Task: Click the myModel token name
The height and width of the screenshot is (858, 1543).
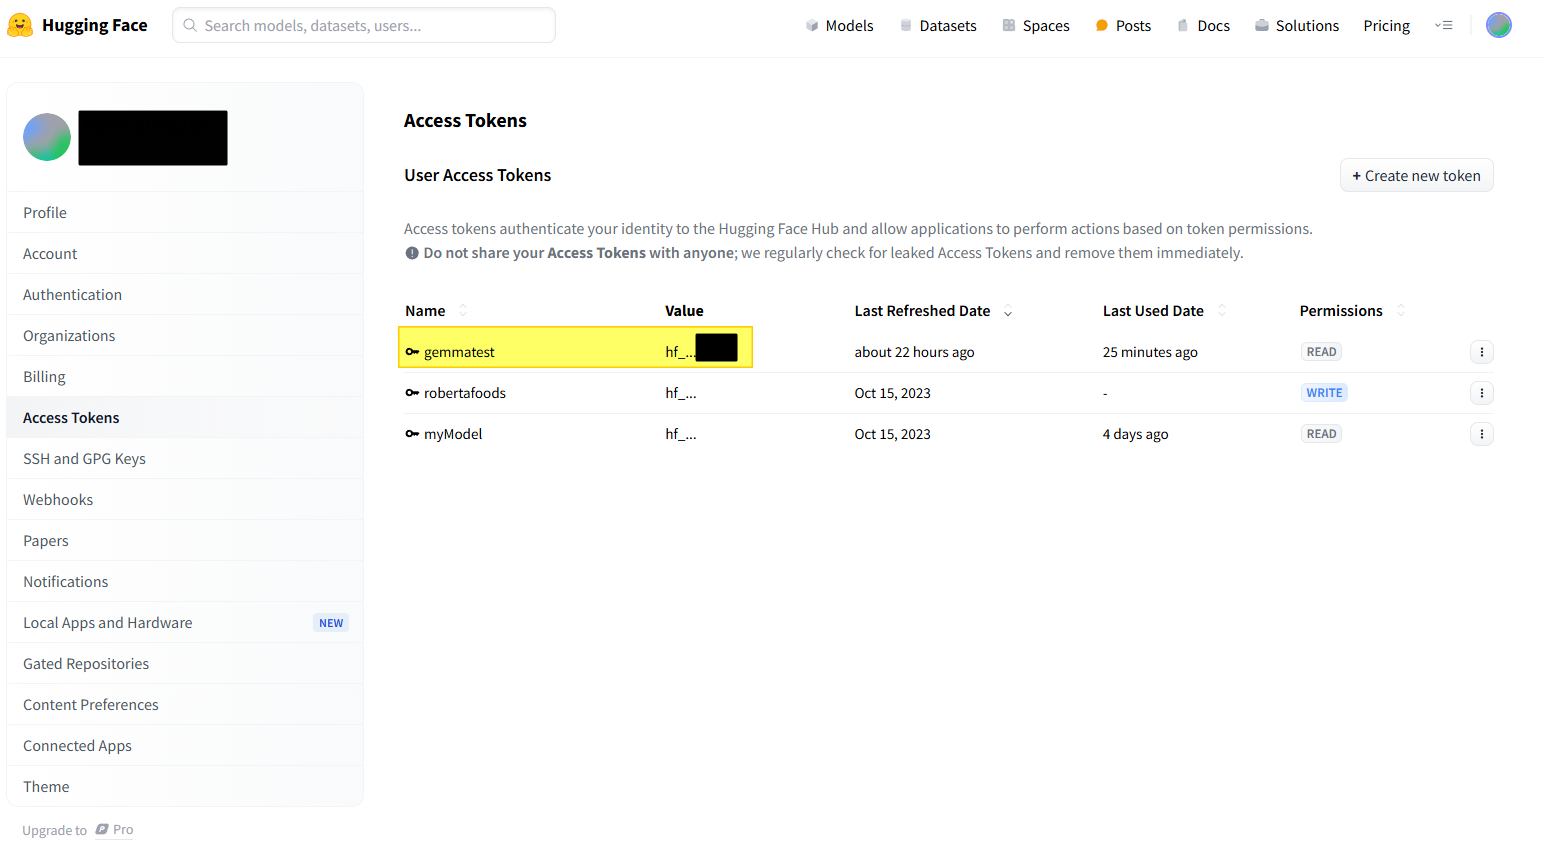Action: click(x=453, y=434)
